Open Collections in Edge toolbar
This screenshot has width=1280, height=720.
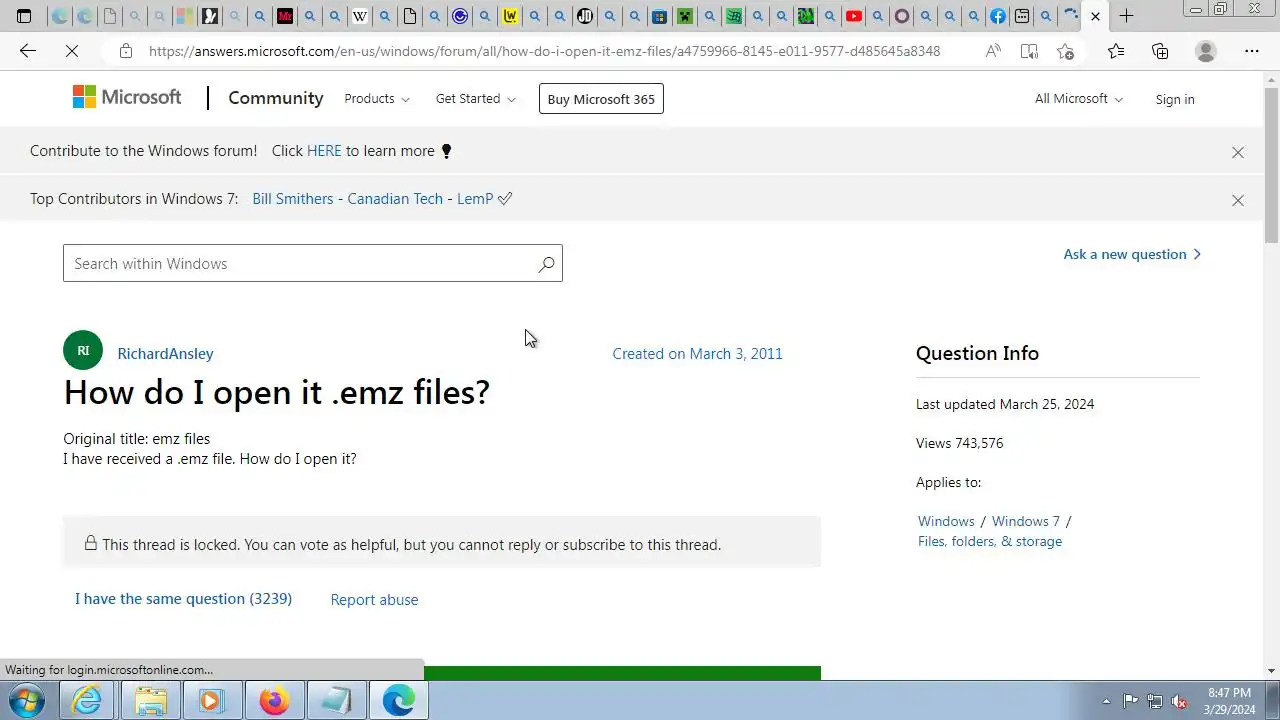coord(1160,51)
